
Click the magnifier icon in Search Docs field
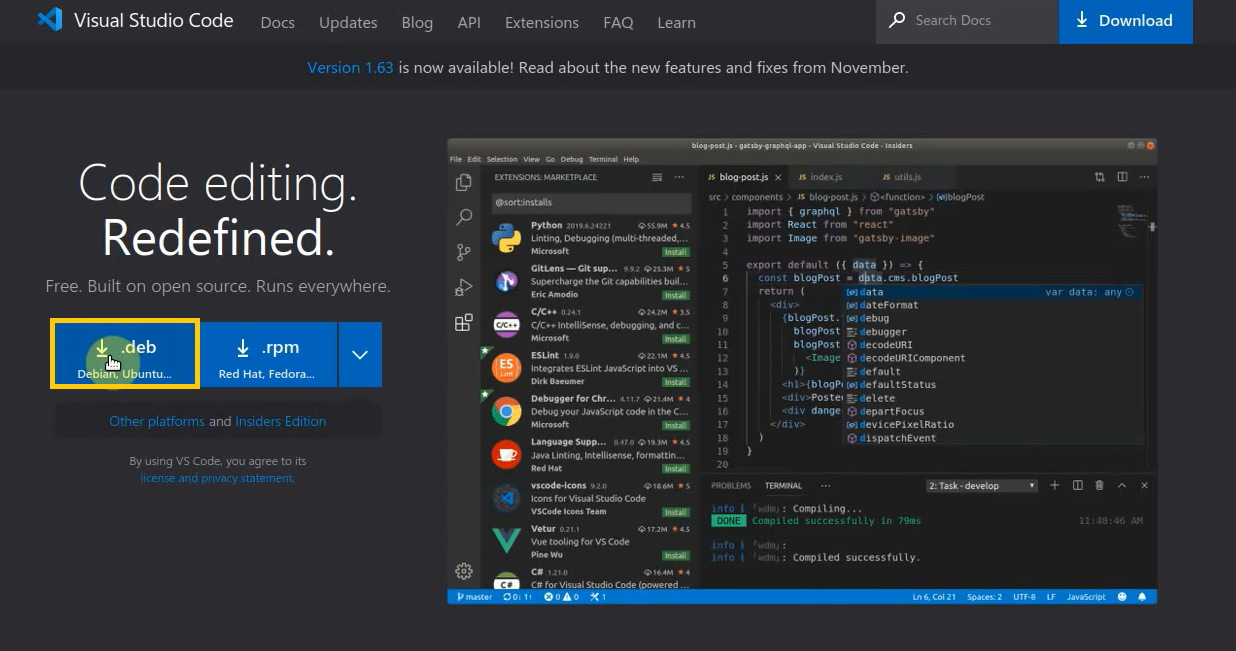pos(896,21)
